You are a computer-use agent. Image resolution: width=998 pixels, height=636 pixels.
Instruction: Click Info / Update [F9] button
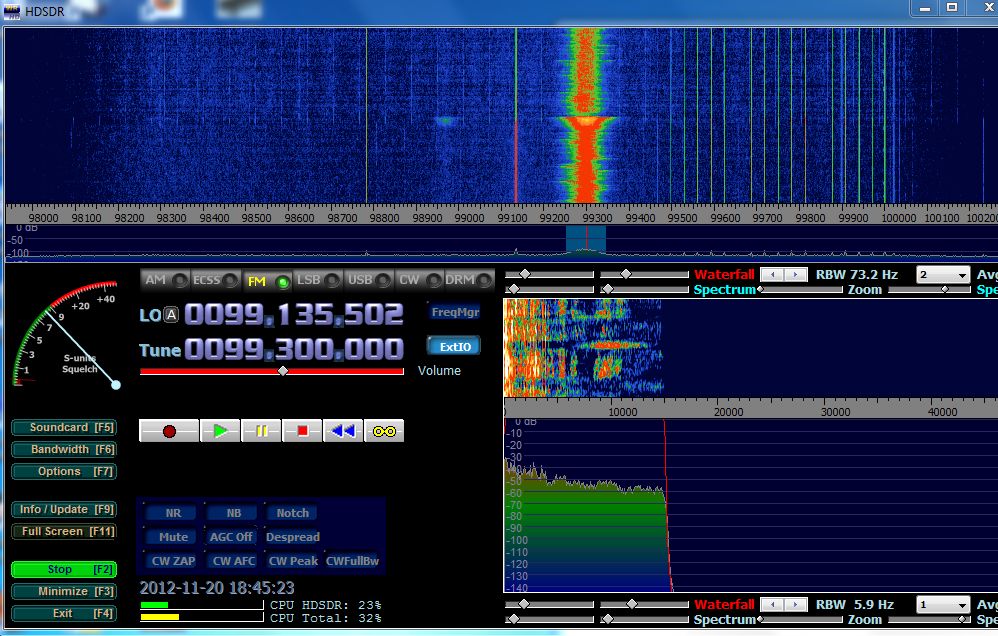click(x=64, y=509)
